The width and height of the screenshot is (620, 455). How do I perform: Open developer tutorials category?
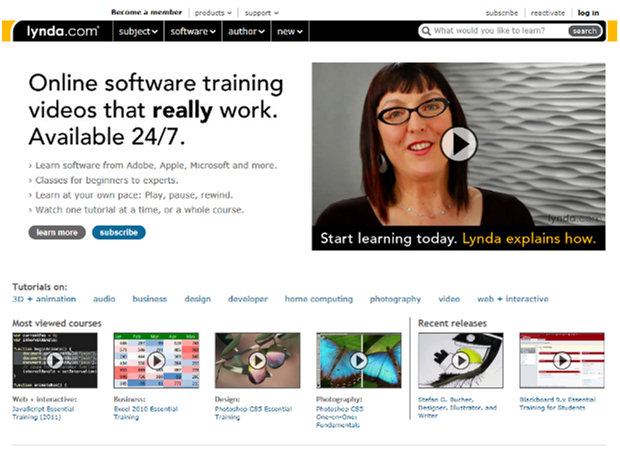pos(248,299)
